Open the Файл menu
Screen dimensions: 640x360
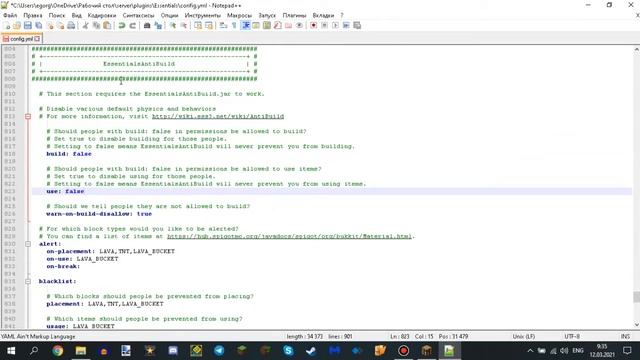[10, 16]
